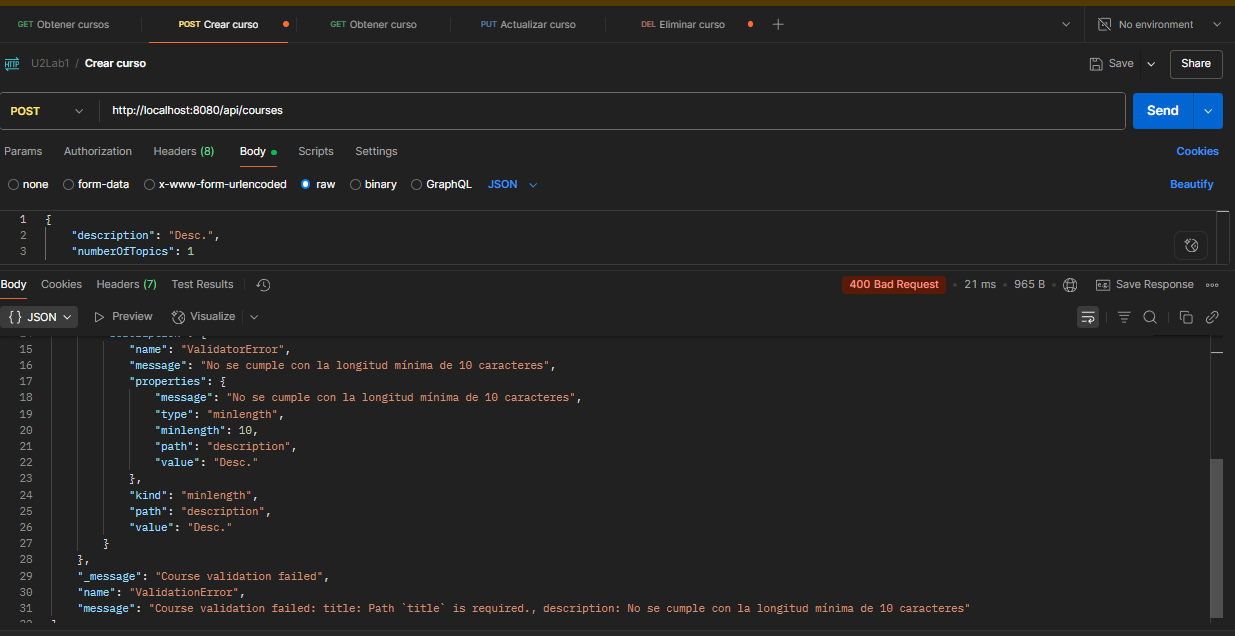Select the raw body type

[318, 184]
